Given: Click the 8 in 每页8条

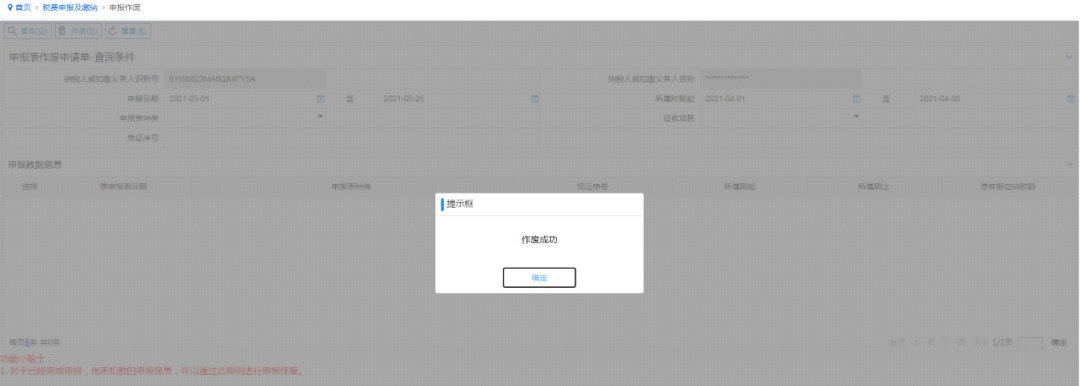Looking at the screenshot, I should (x=27, y=342).
